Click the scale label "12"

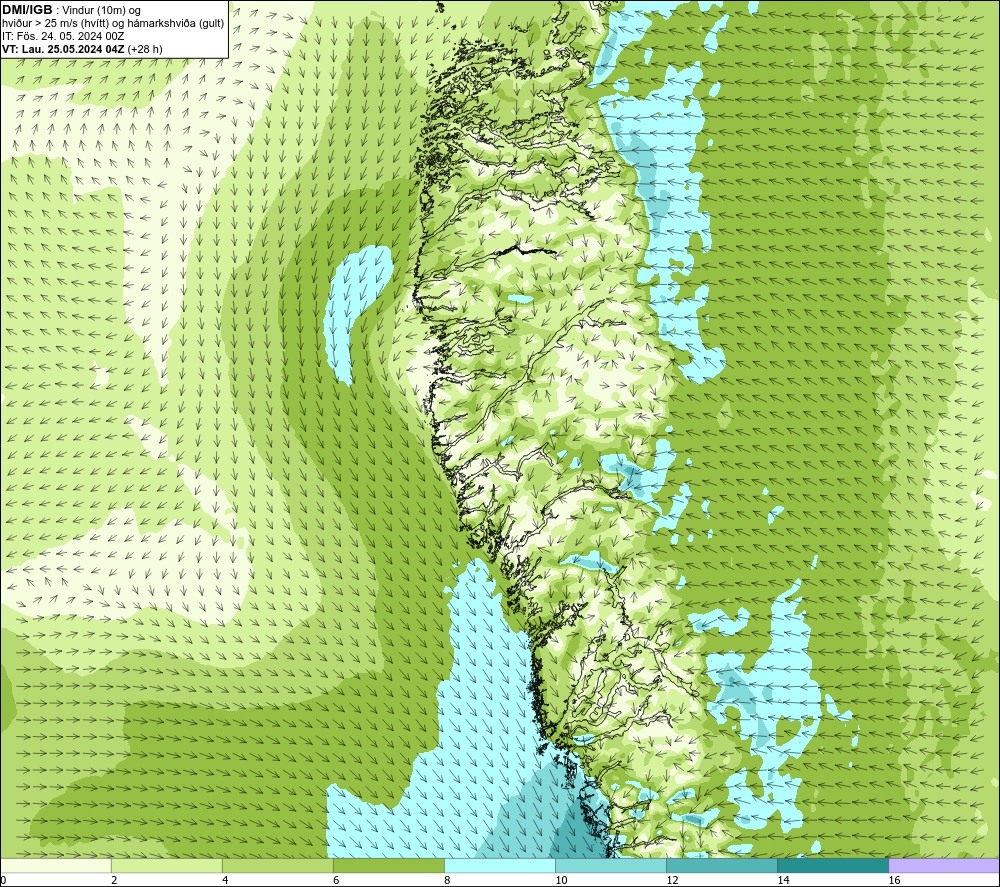click(672, 880)
